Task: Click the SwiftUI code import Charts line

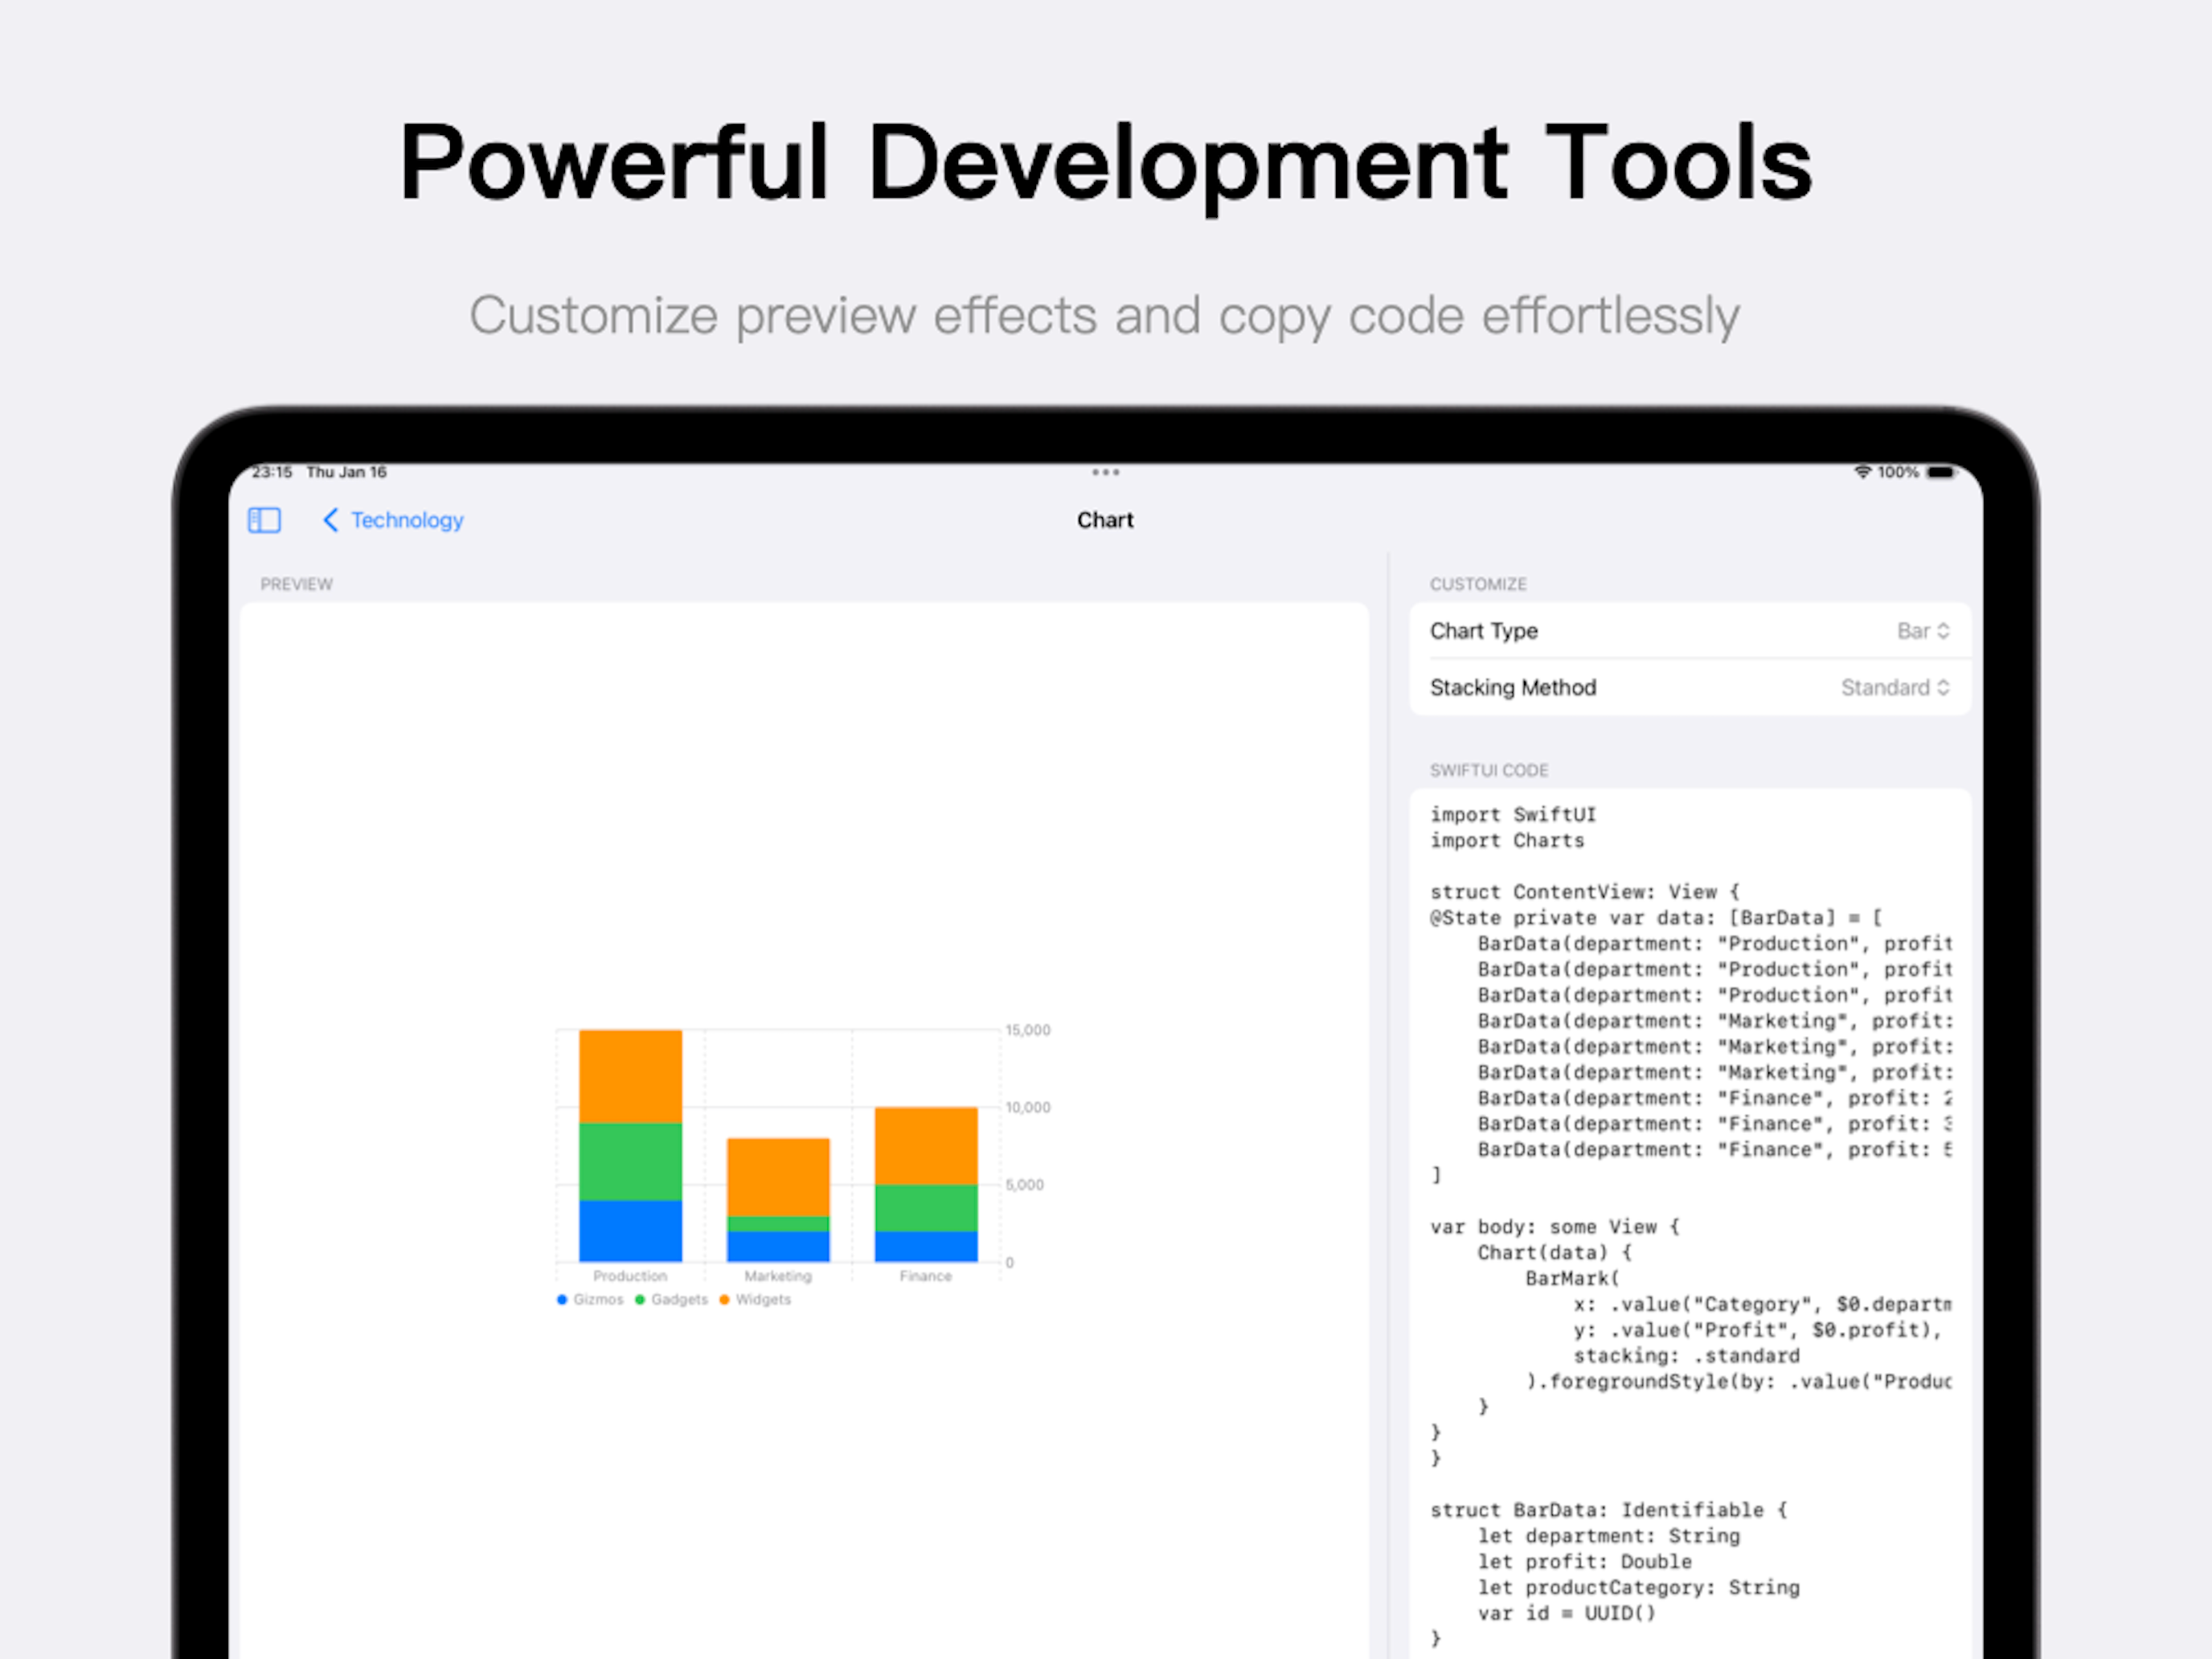Action: [1506, 841]
